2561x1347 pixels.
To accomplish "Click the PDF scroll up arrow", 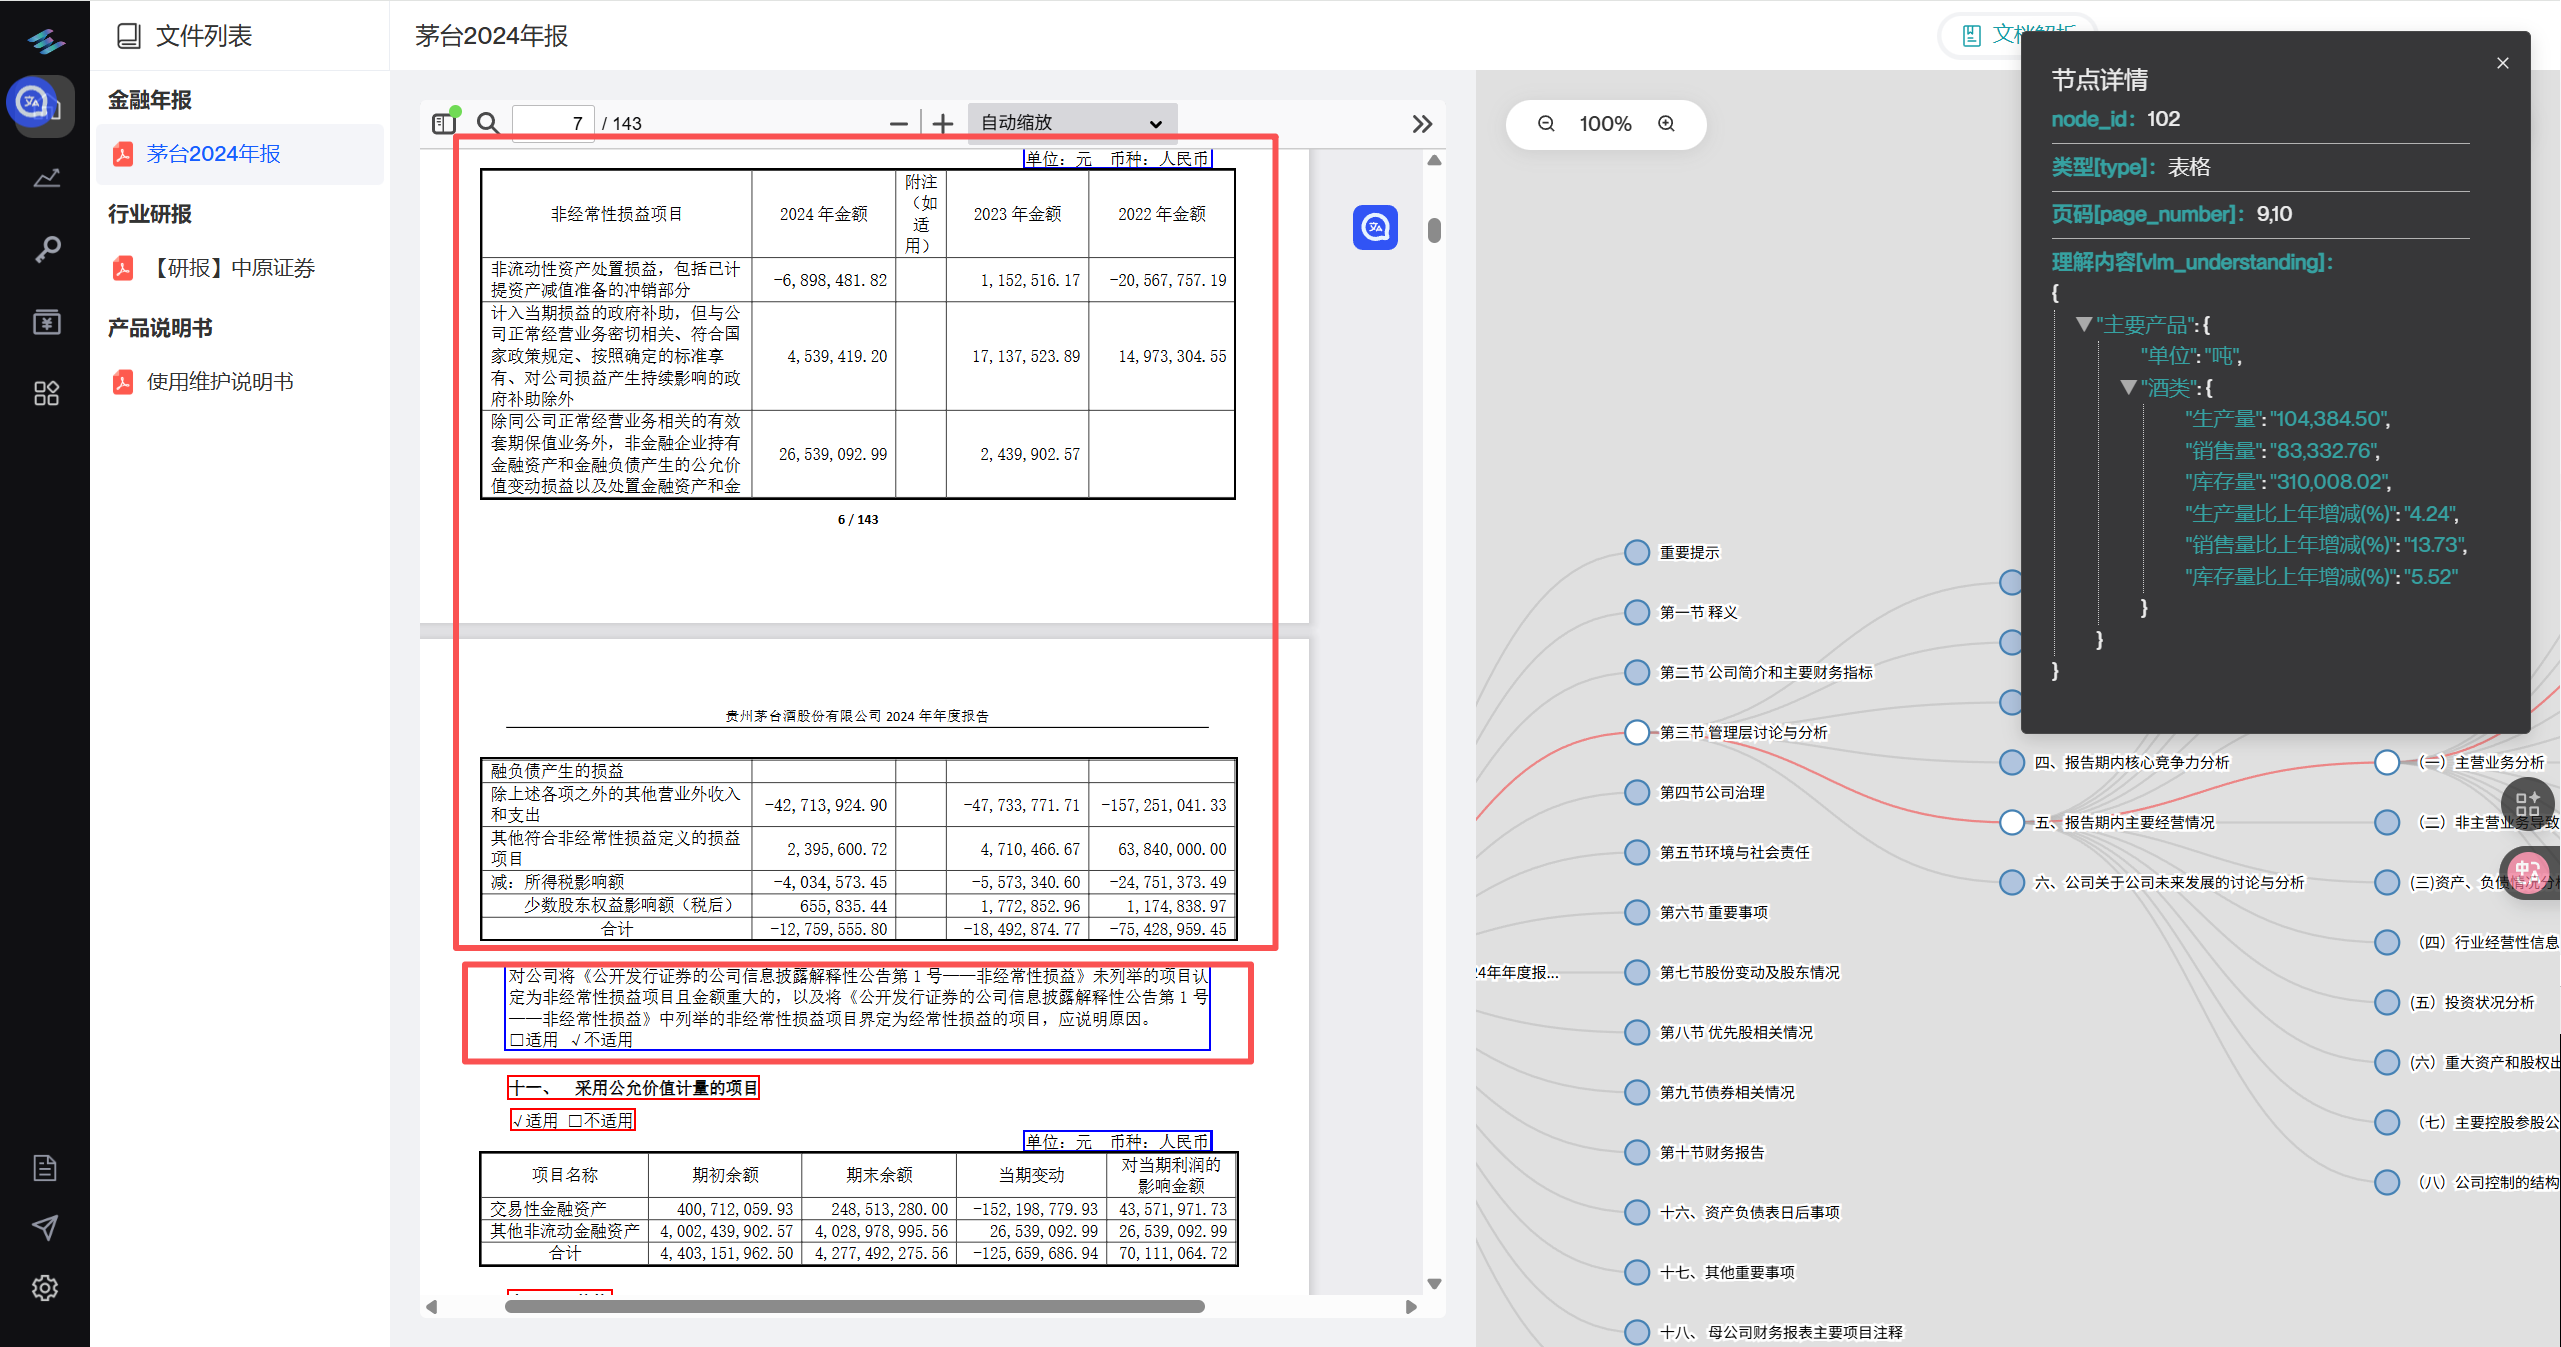I will (1434, 160).
